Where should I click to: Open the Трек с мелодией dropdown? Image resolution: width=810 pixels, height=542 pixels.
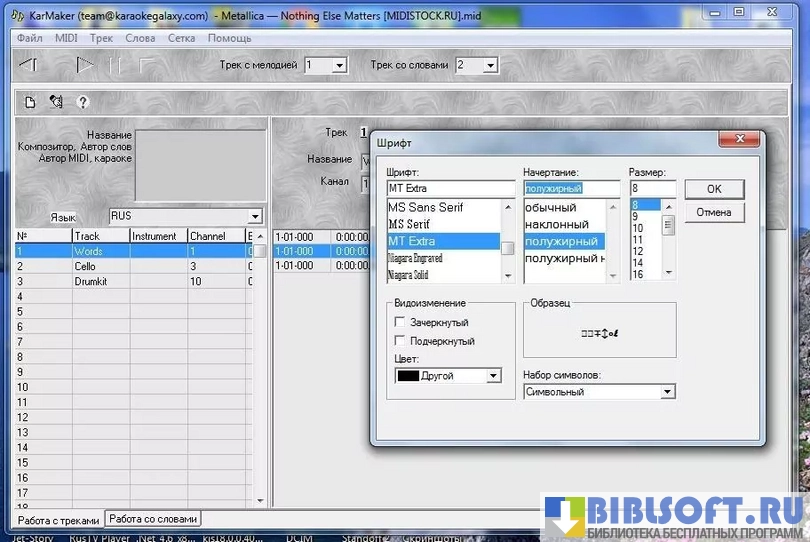pyautogui.click(x=339, y=65)
